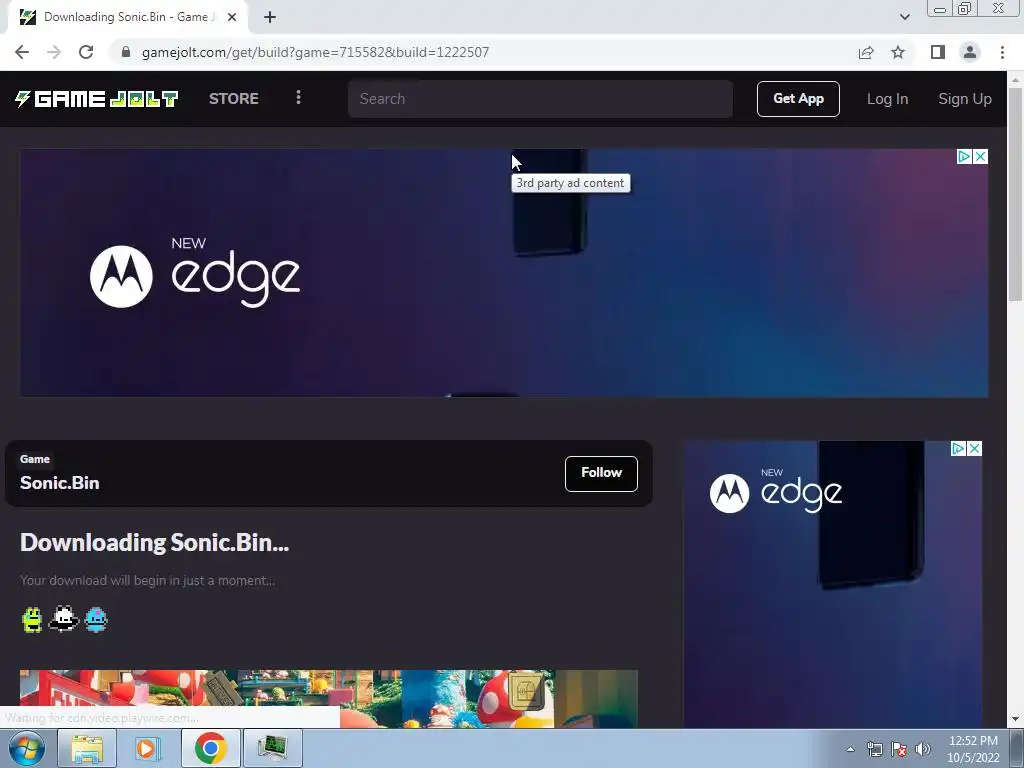
Task: Click the scrollbar down arrow
Action: point(1016,720)
